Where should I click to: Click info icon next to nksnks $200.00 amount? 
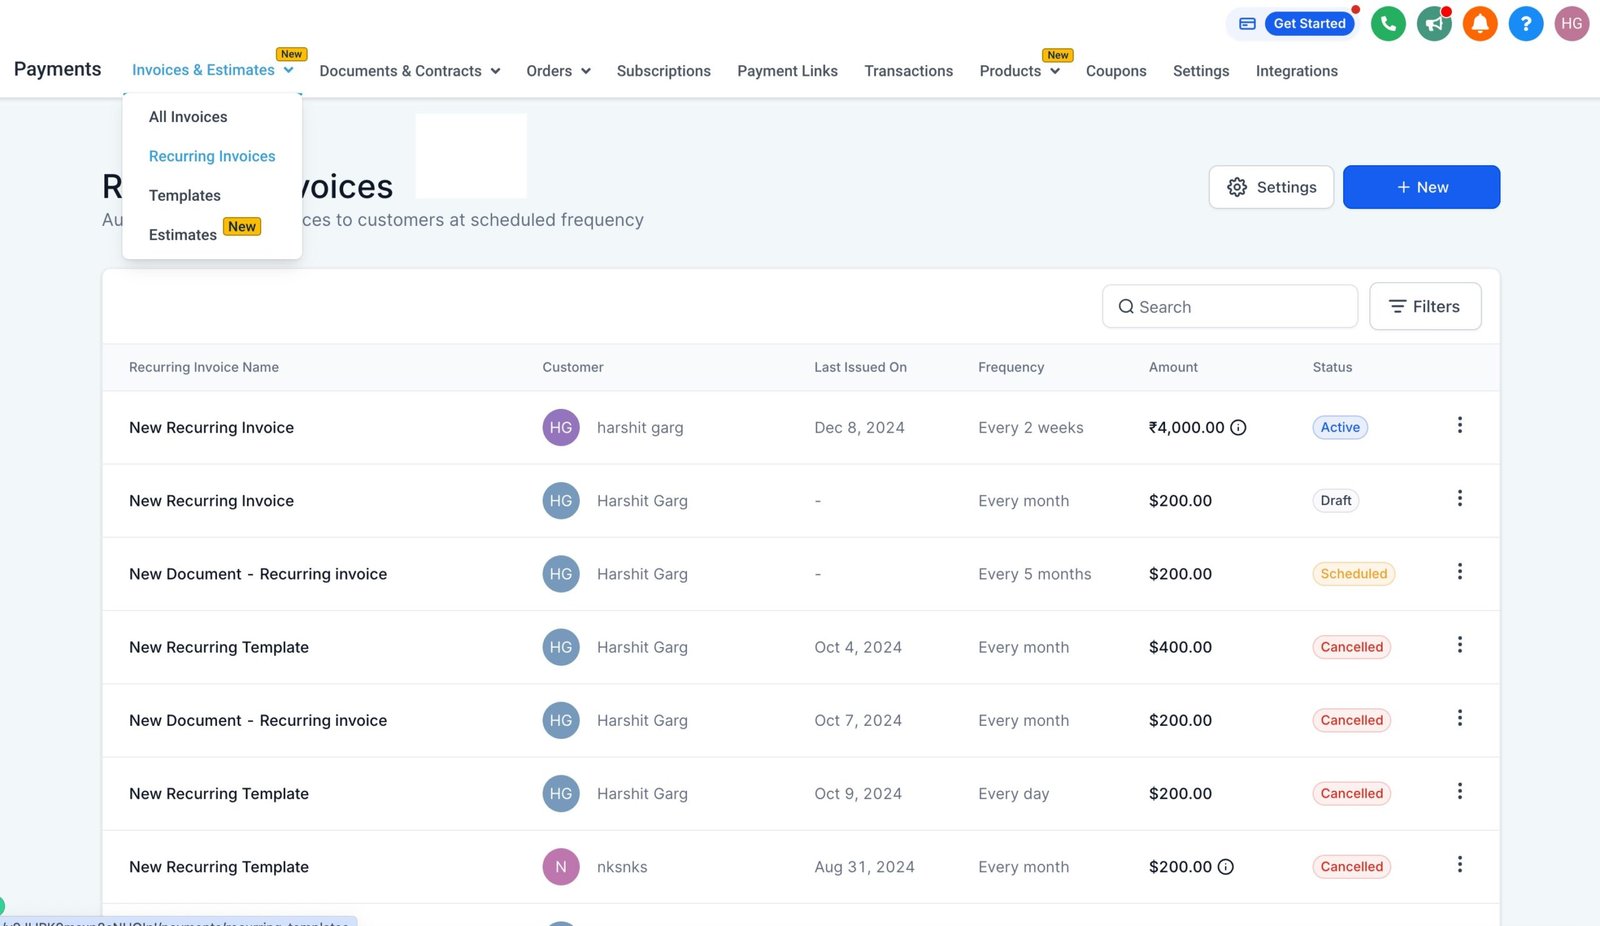pos(1226,867)
